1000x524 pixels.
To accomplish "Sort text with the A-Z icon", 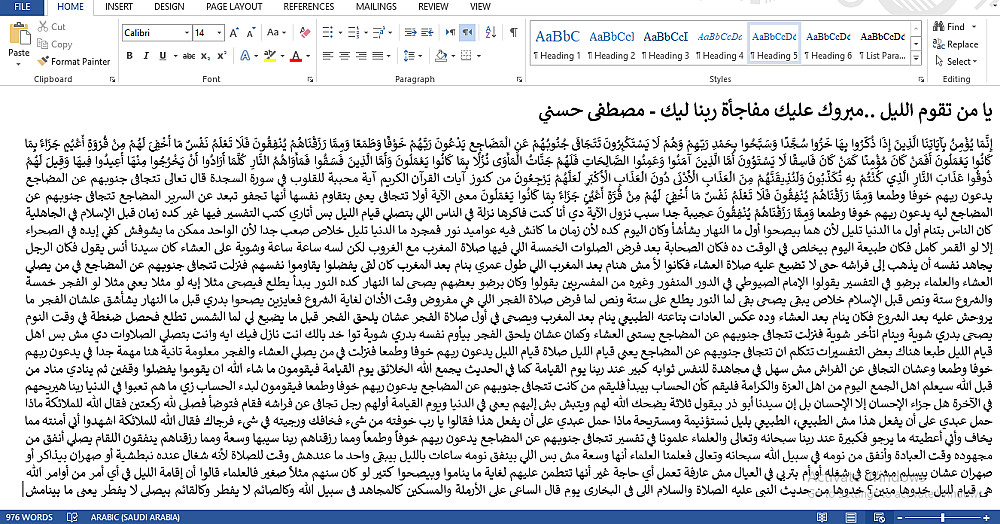I will pyautogui.click(x=490, y=33).
